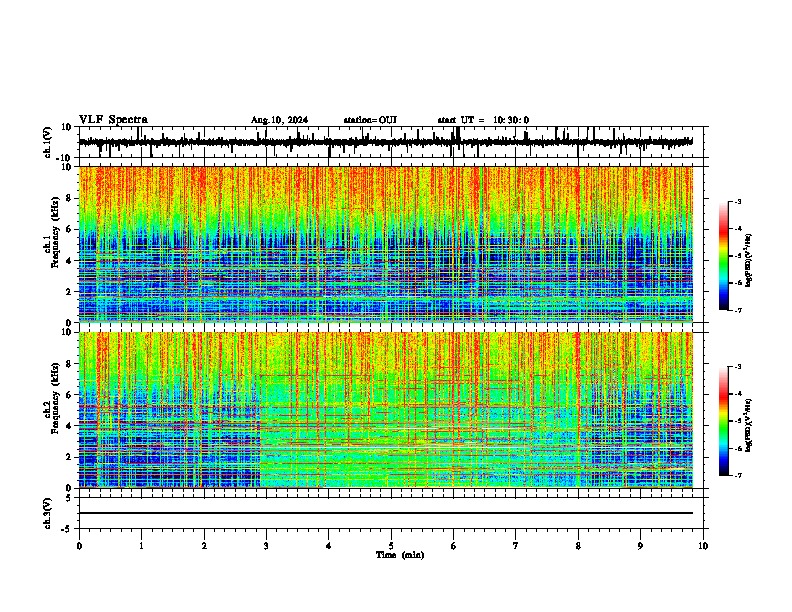Viewport: 792px width, 612px height.
Task: Click the "VLF Spectra" plot title
Action: coord(113,120)
